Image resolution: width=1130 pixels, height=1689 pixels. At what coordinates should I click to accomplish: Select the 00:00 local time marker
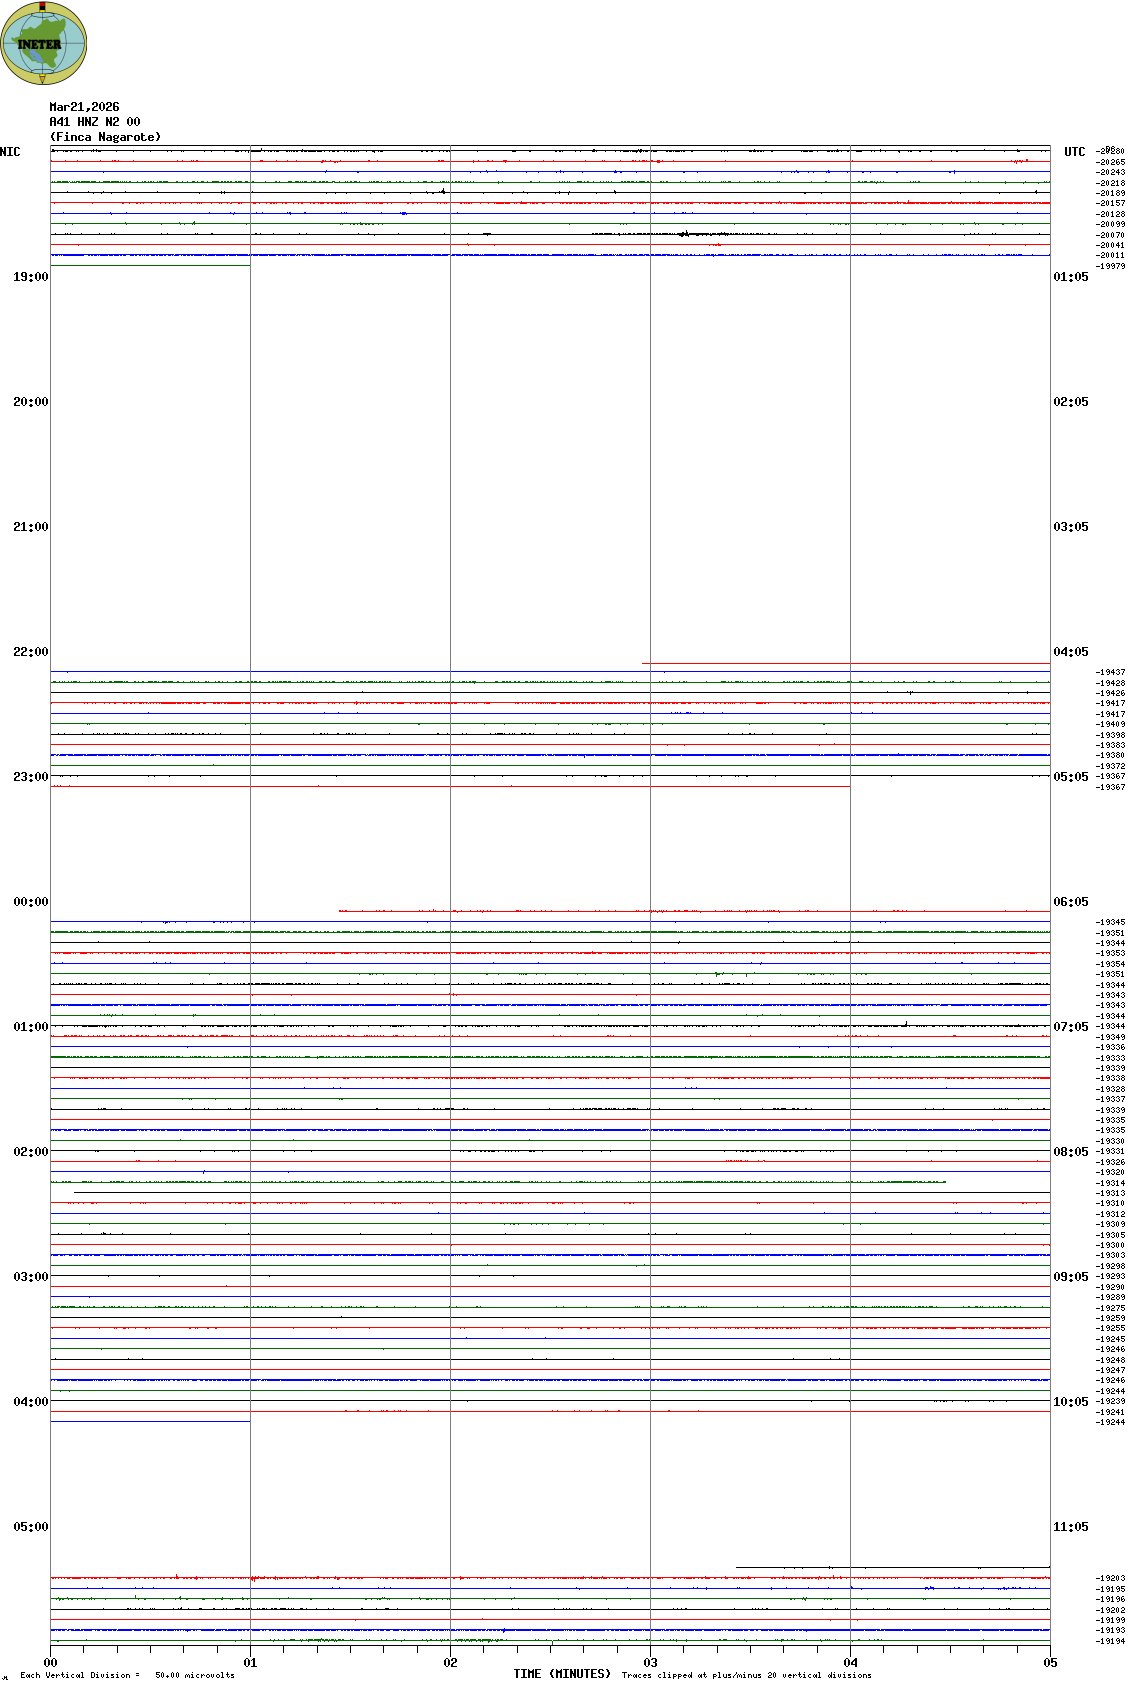[30, 902]
